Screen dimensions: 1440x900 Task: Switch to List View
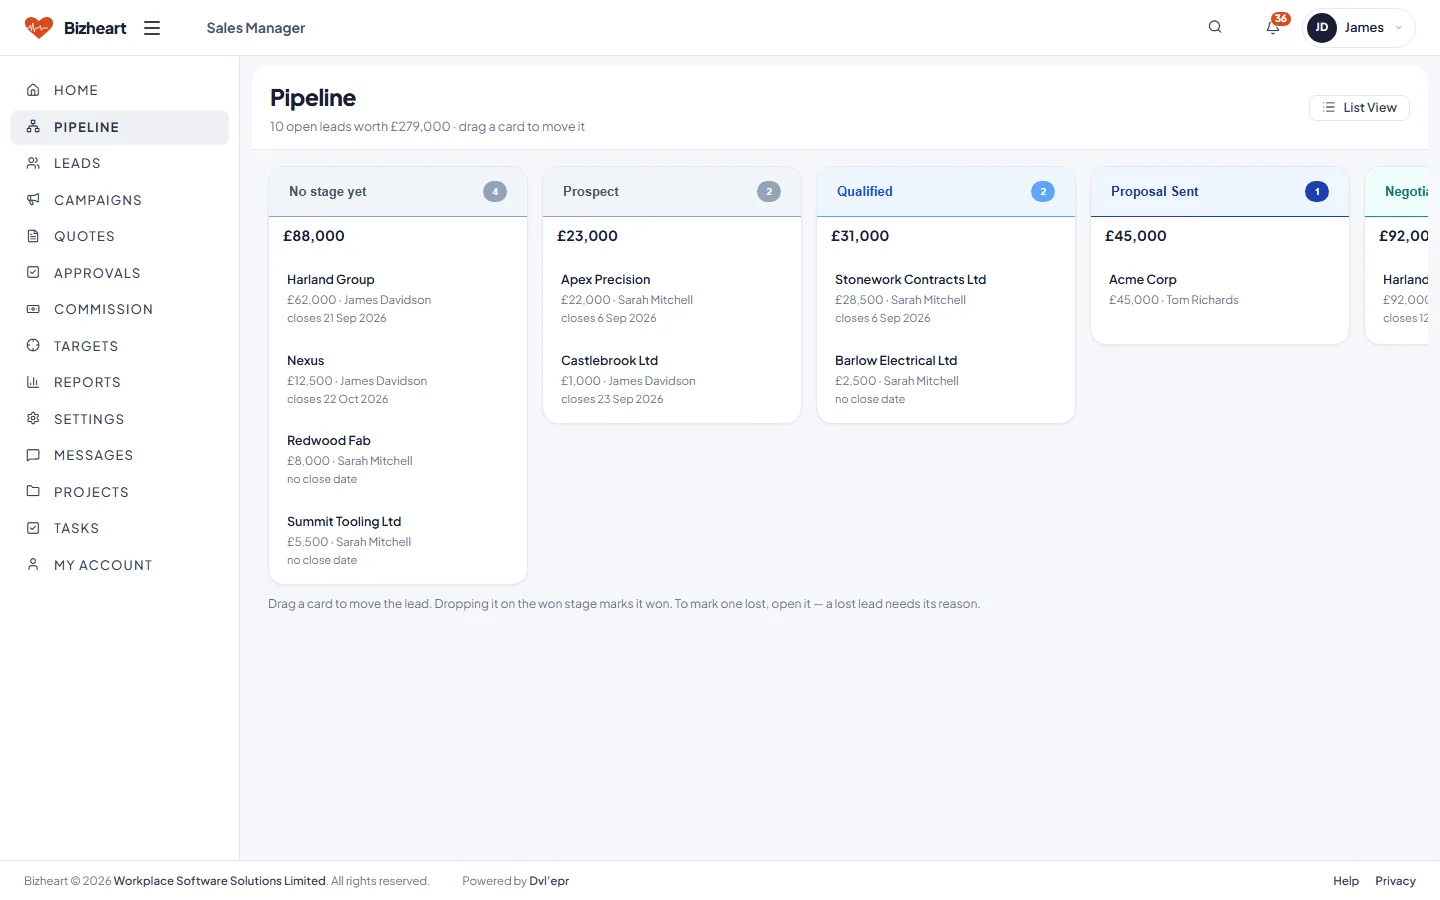(x=1359, y=108)
